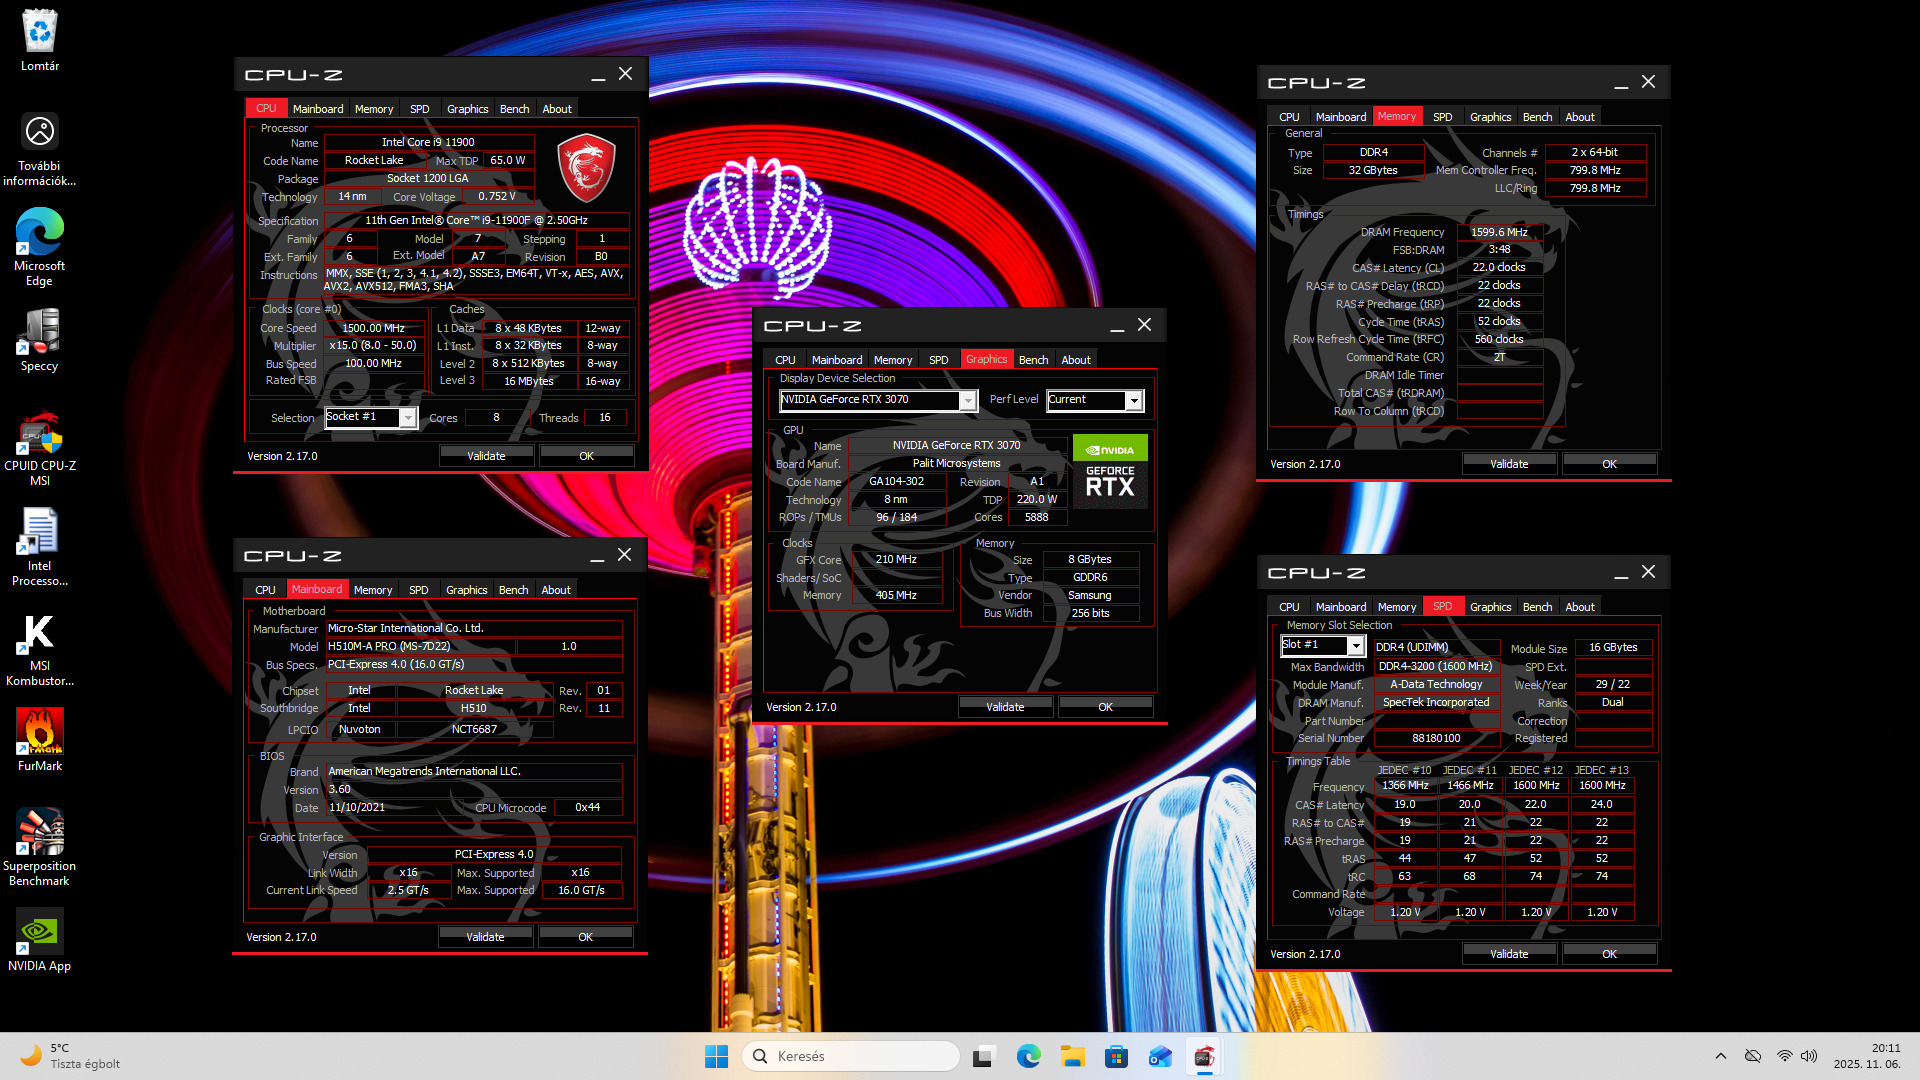Open the NVIDIA GeForce RTX 3070 device dropdown
1920x1080 pixels.
(967, 400)
